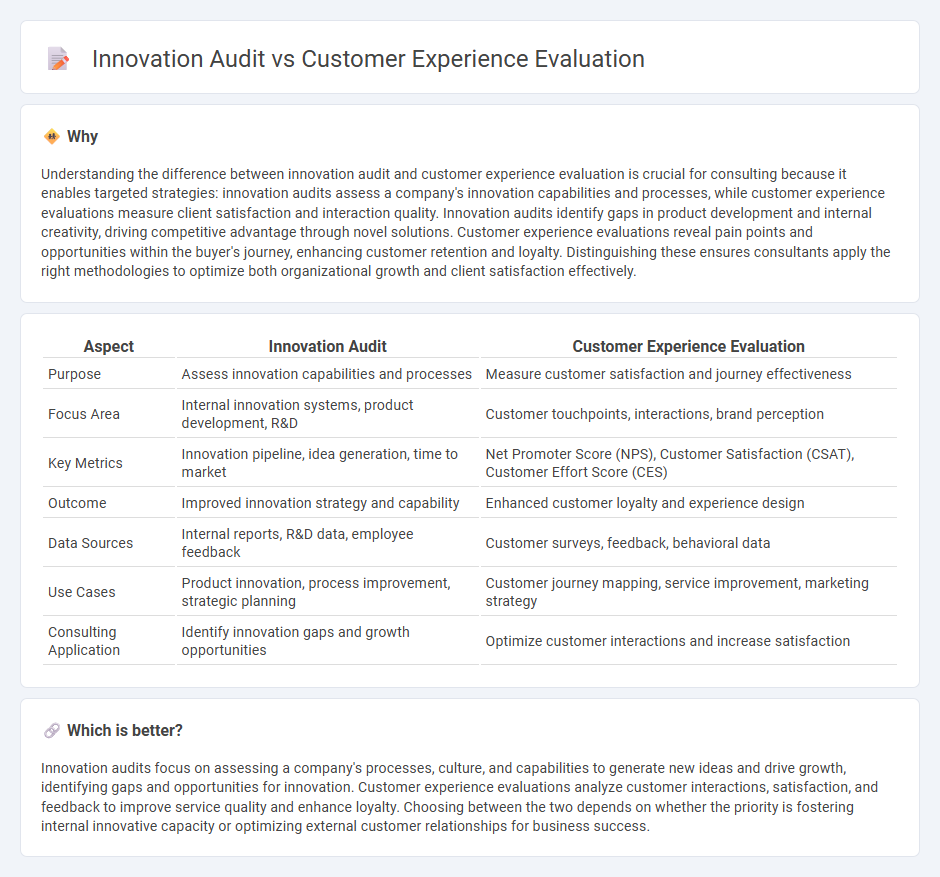Click cell 'Product innovation, process improvement, strategic planning'

[327, 592]
